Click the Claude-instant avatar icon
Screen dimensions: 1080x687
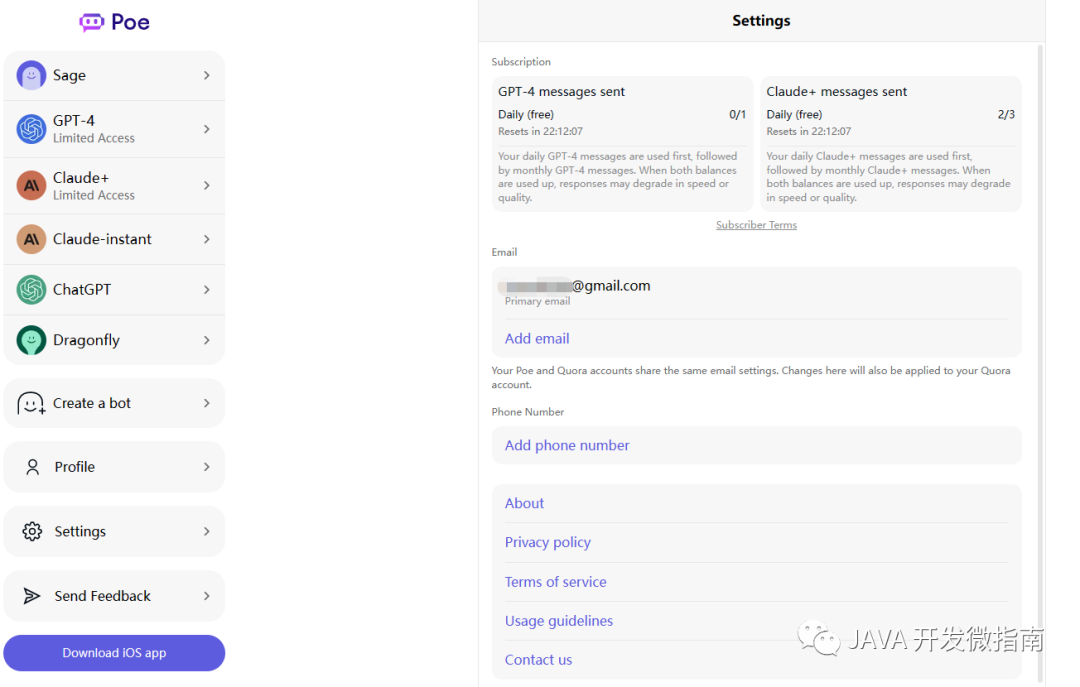coord(32,239)
